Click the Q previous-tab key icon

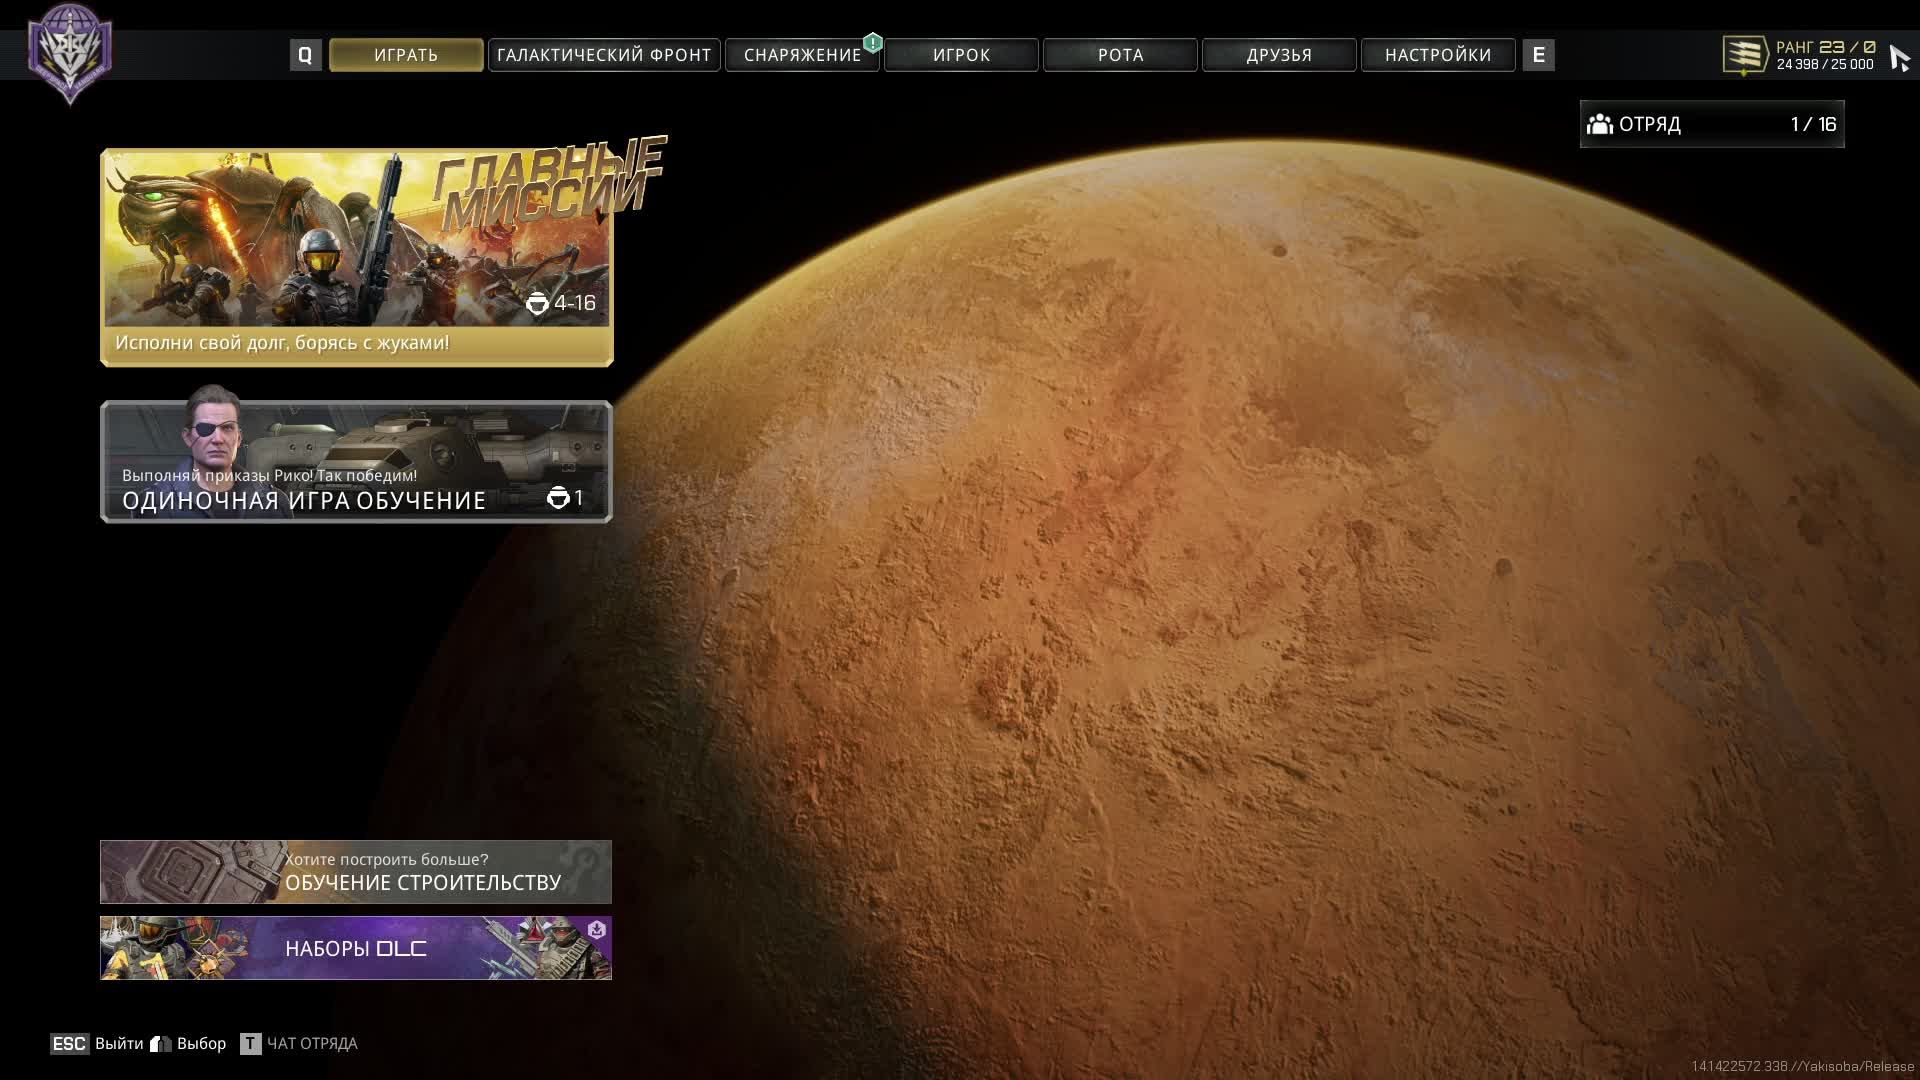305,55
